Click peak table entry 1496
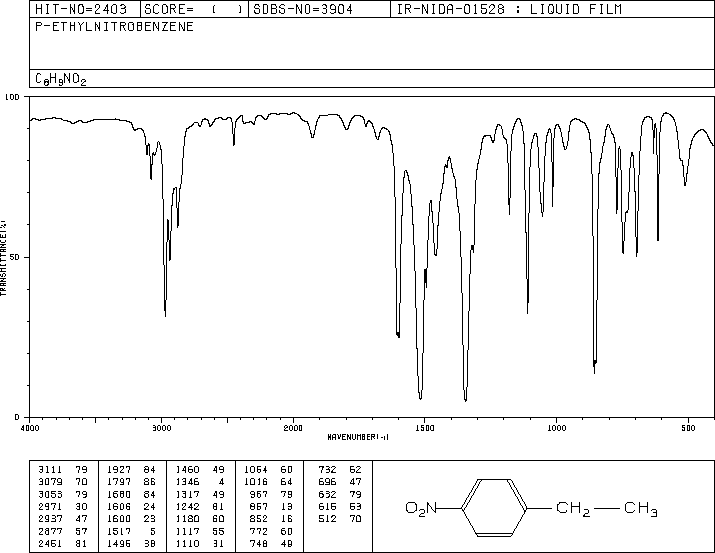The width and height of the screenshot is (715, 553). pos(119,544)
